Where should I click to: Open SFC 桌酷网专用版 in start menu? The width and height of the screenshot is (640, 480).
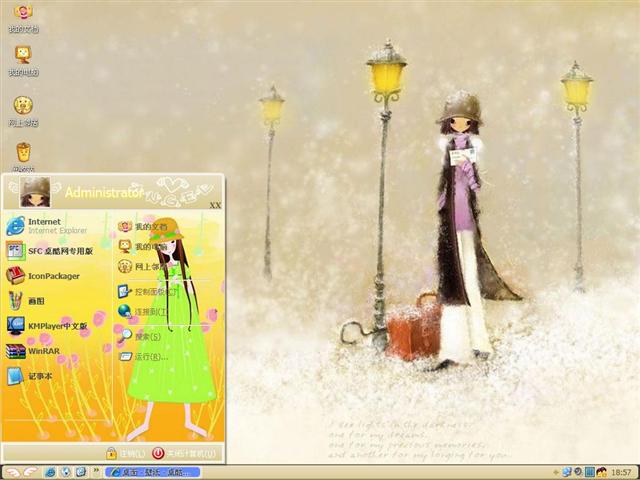click(x=50, y=251)
